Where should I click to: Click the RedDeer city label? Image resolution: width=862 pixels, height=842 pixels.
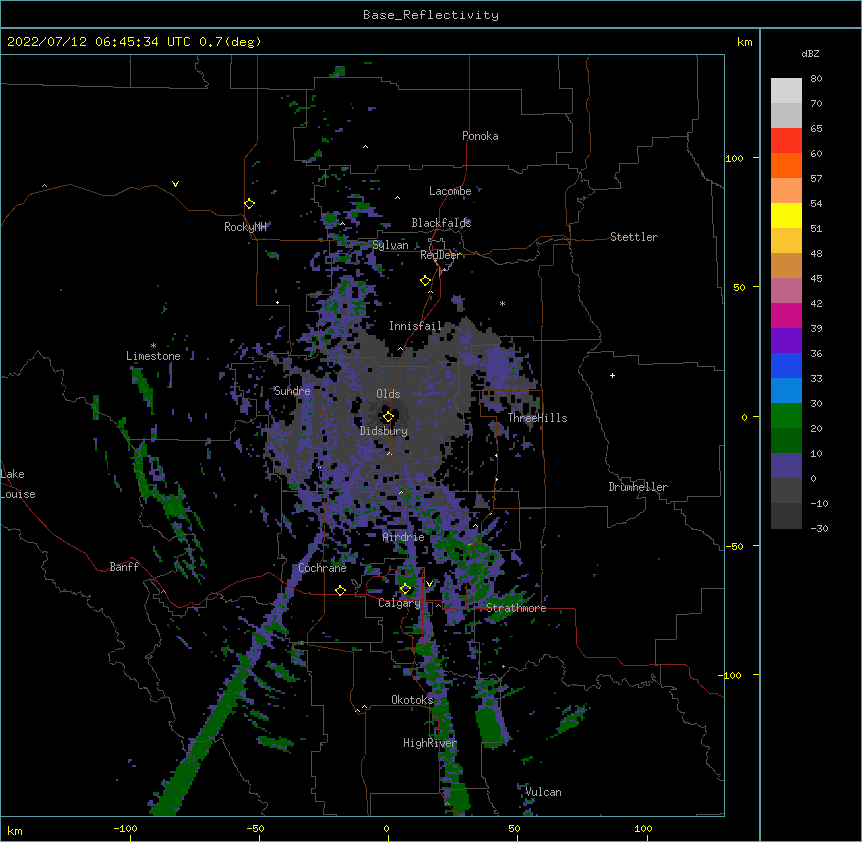tap(440, 255)
